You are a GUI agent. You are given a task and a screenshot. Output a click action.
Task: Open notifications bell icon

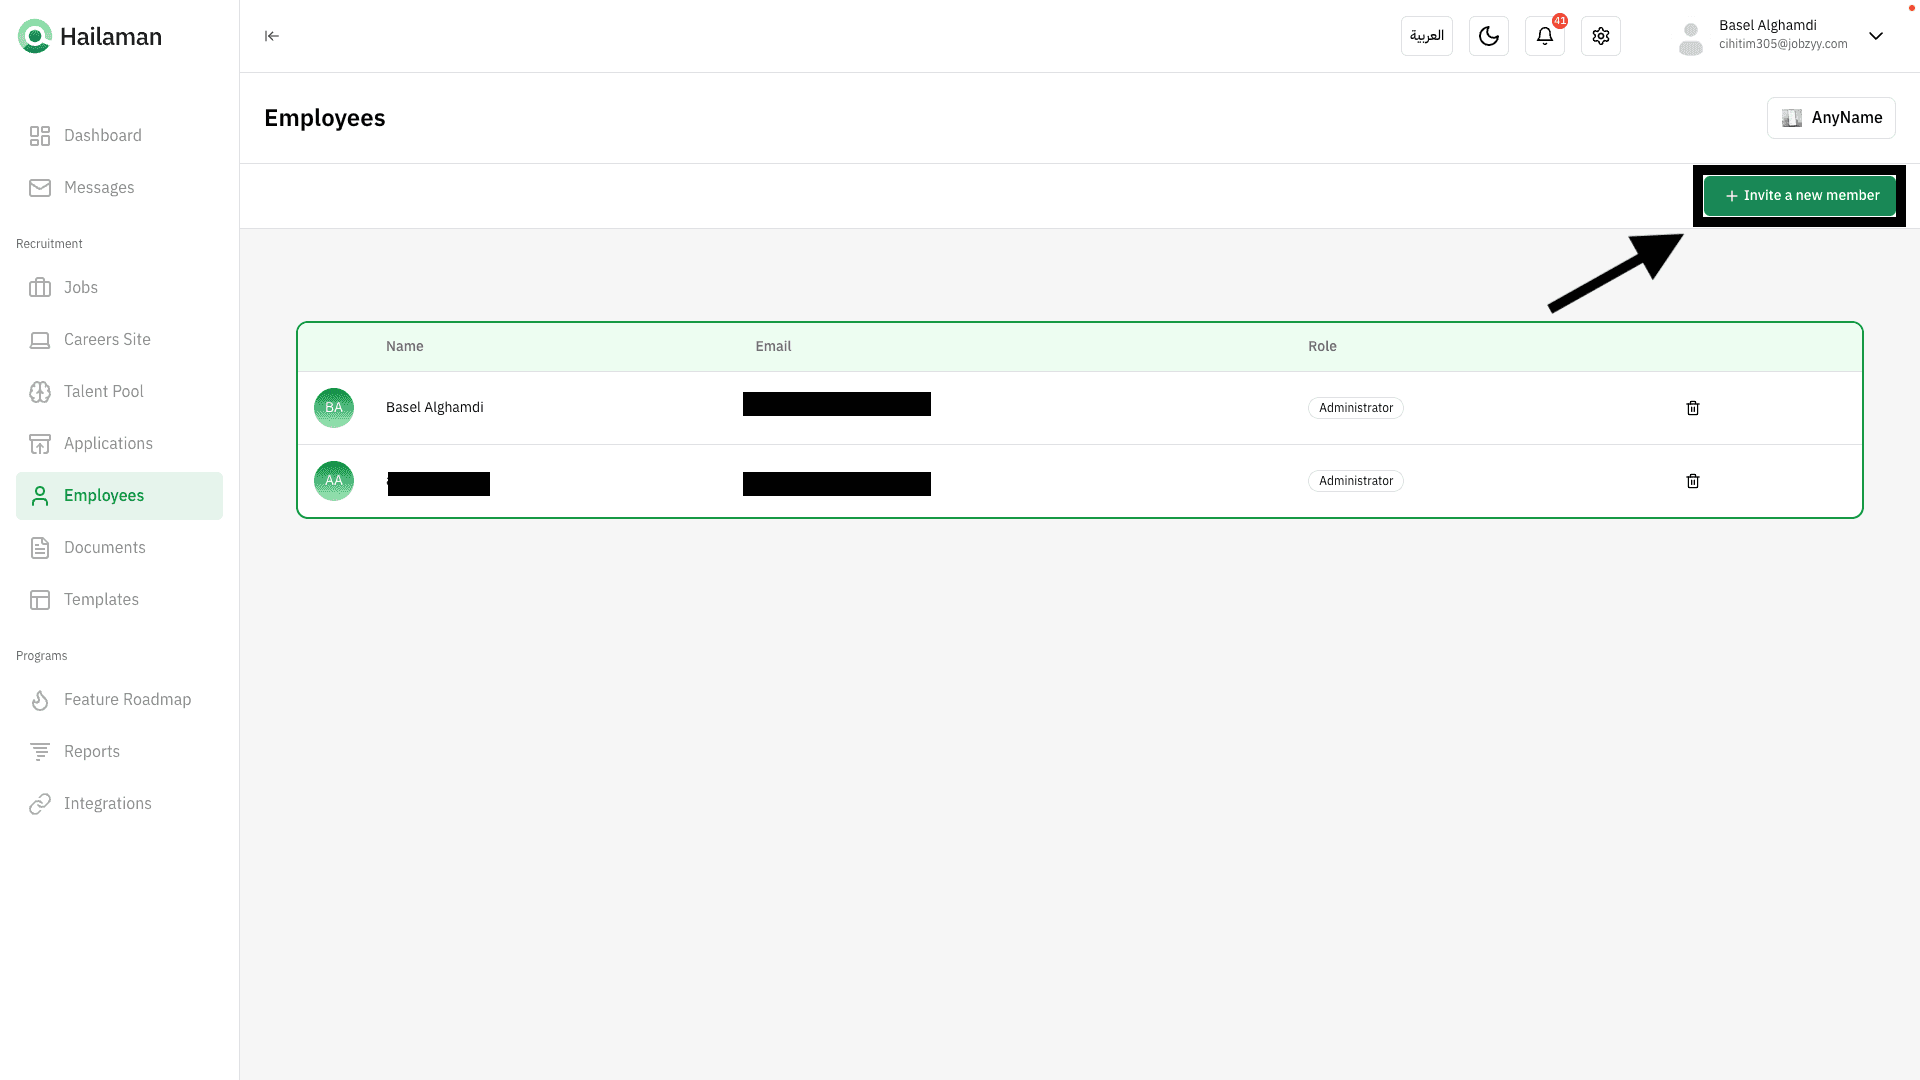1544,36
